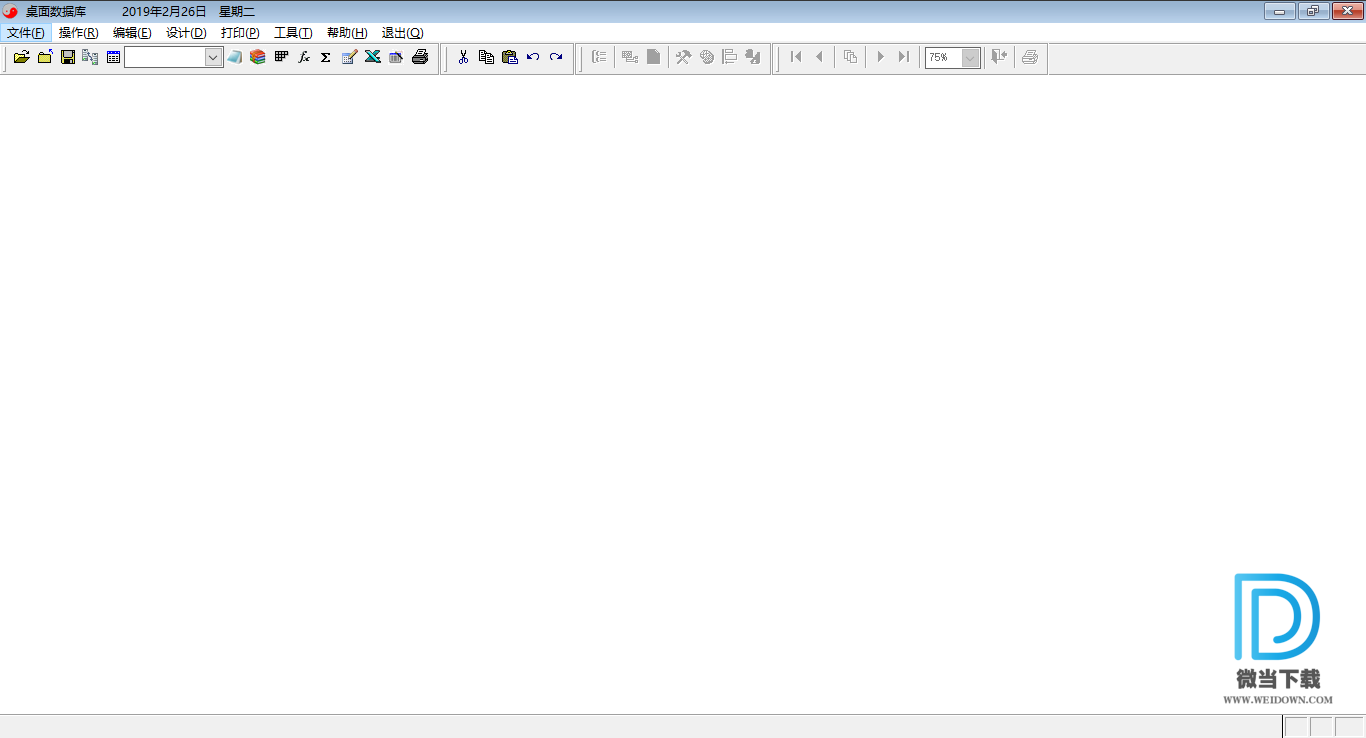Click the yellow folder icon with blue arrow
The width and height of the screenshot is (1366, 738).
click(45, 57)
